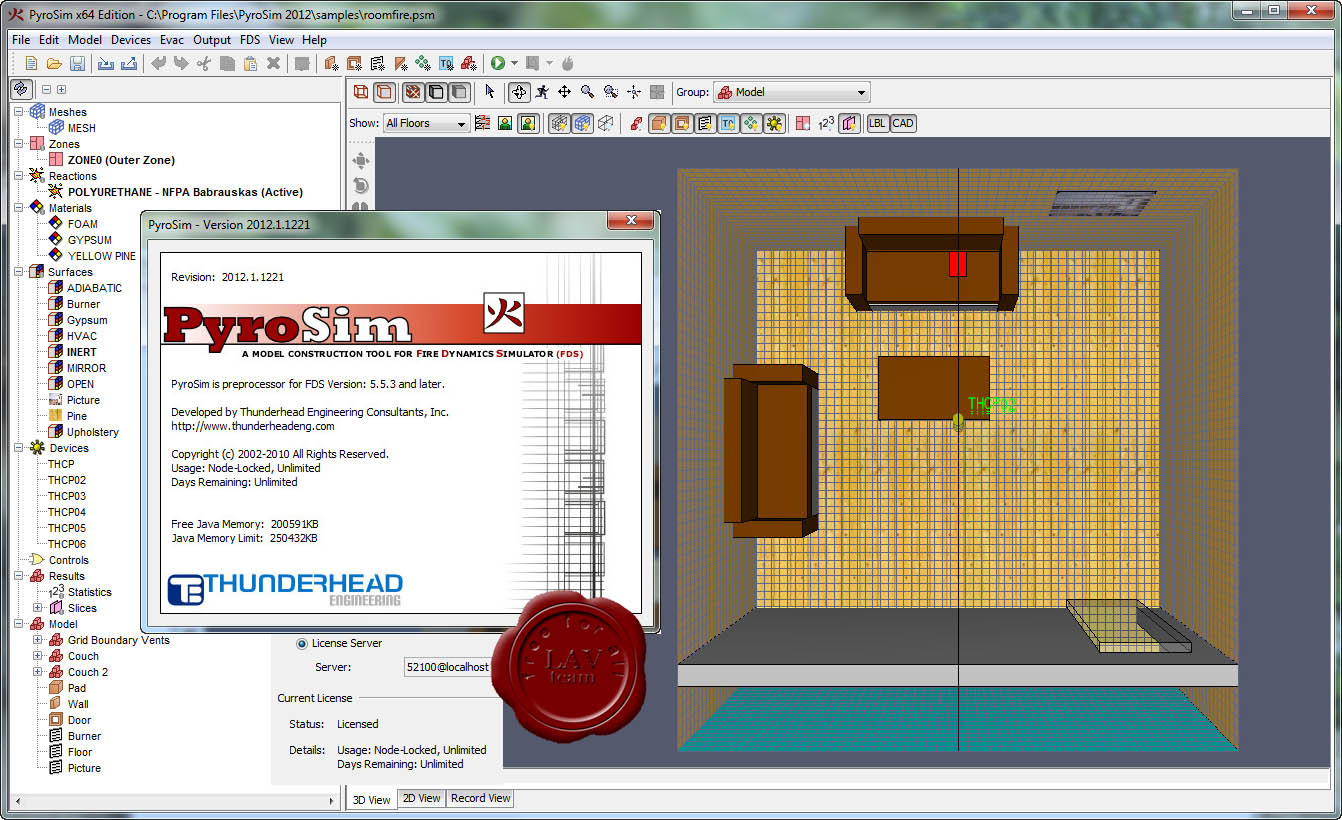Click the Open file folder icon
The height and width of the screenshot is (820, 1342).
(x=54, y=63)
